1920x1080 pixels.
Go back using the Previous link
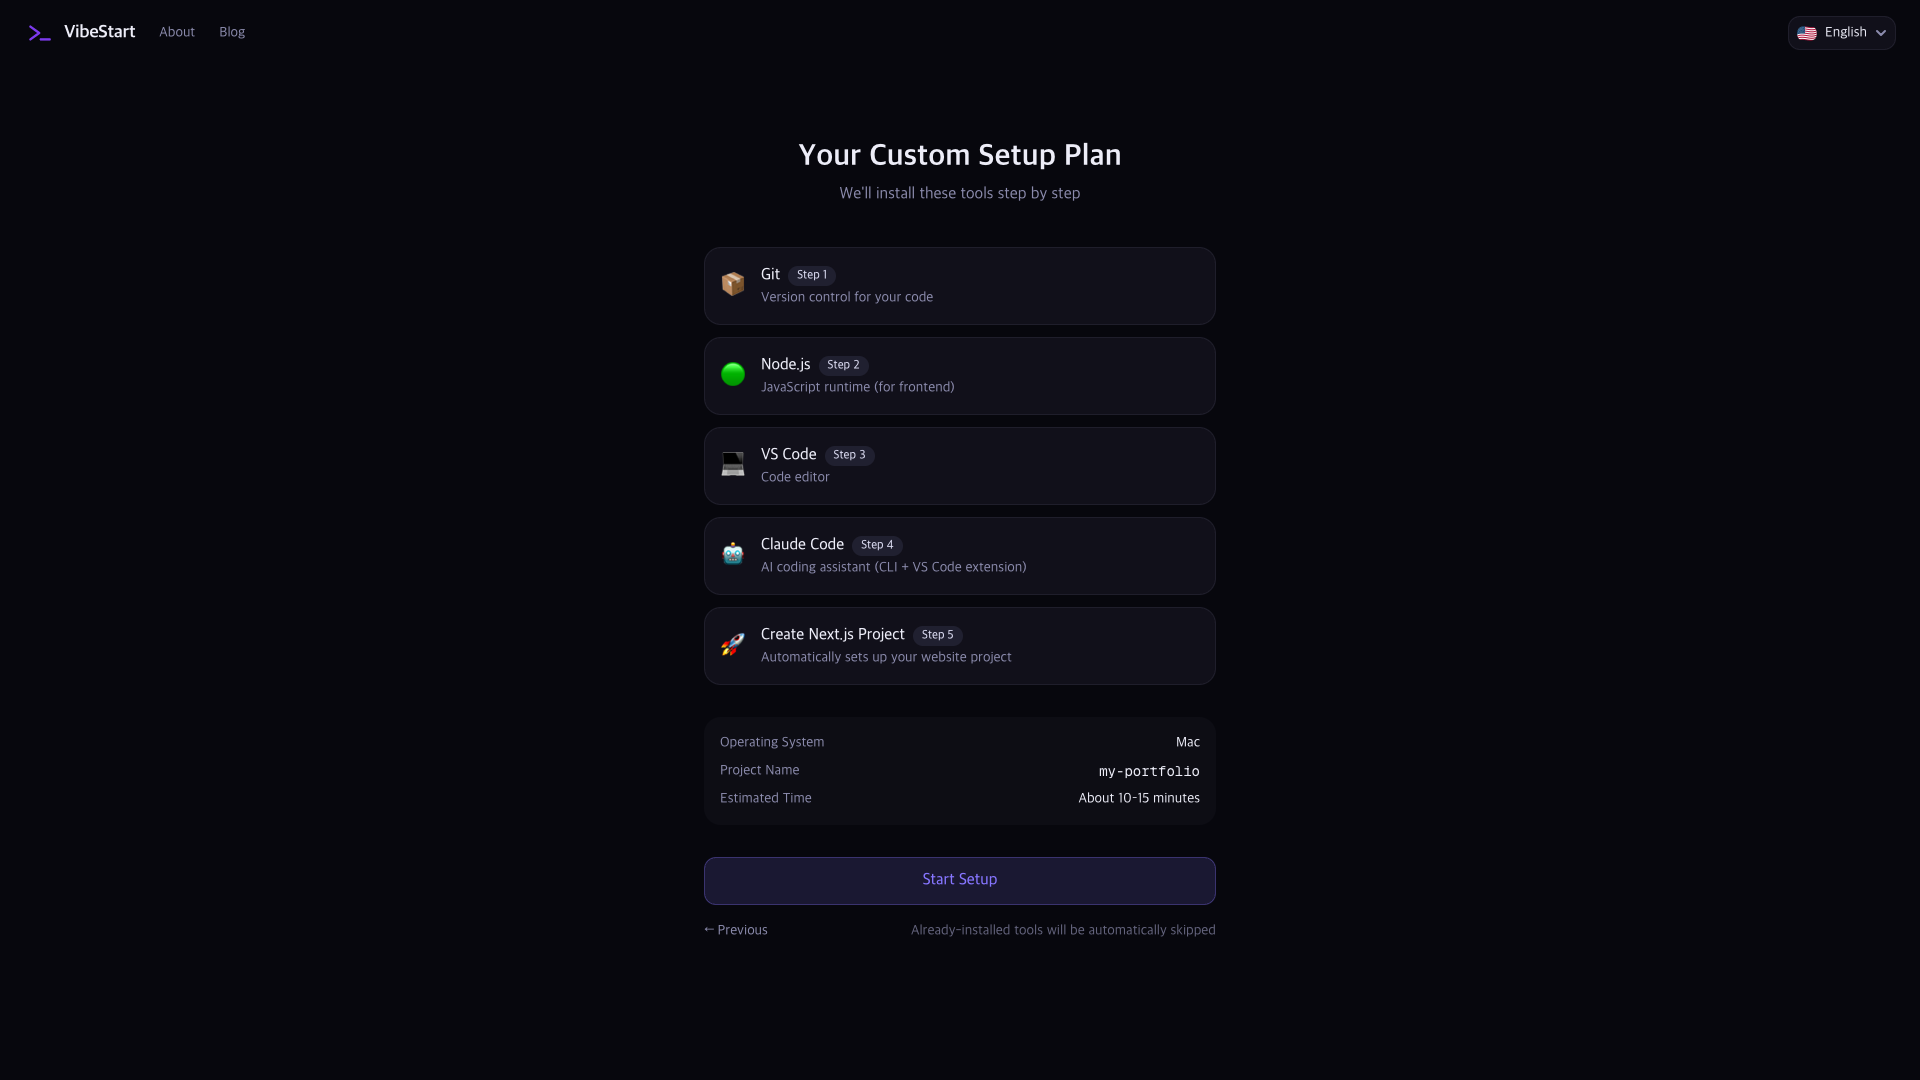[736, 930]
